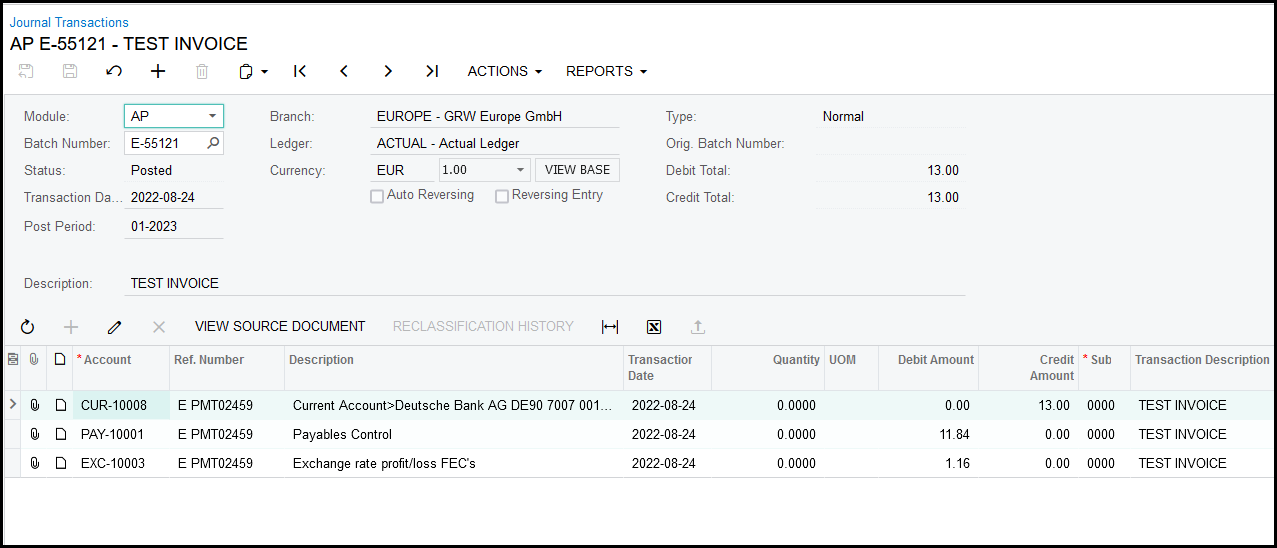Tick the Reversing Entry checkbox
1277x548 pixels.
point(502,196)
